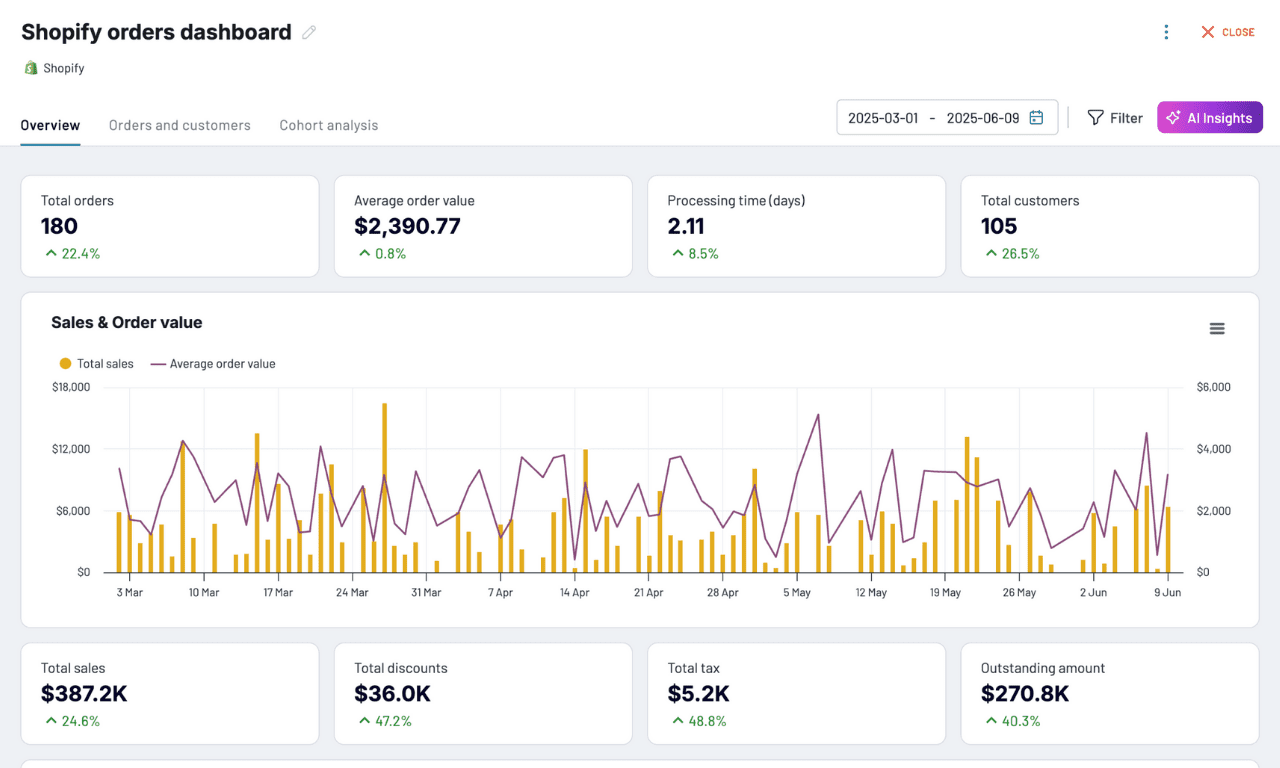Switch to Cohort analysis tab

point(329,125)
